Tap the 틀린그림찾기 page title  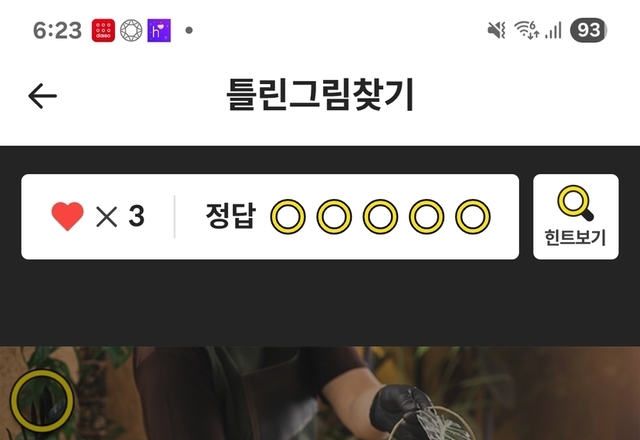[x=320, y=95]
